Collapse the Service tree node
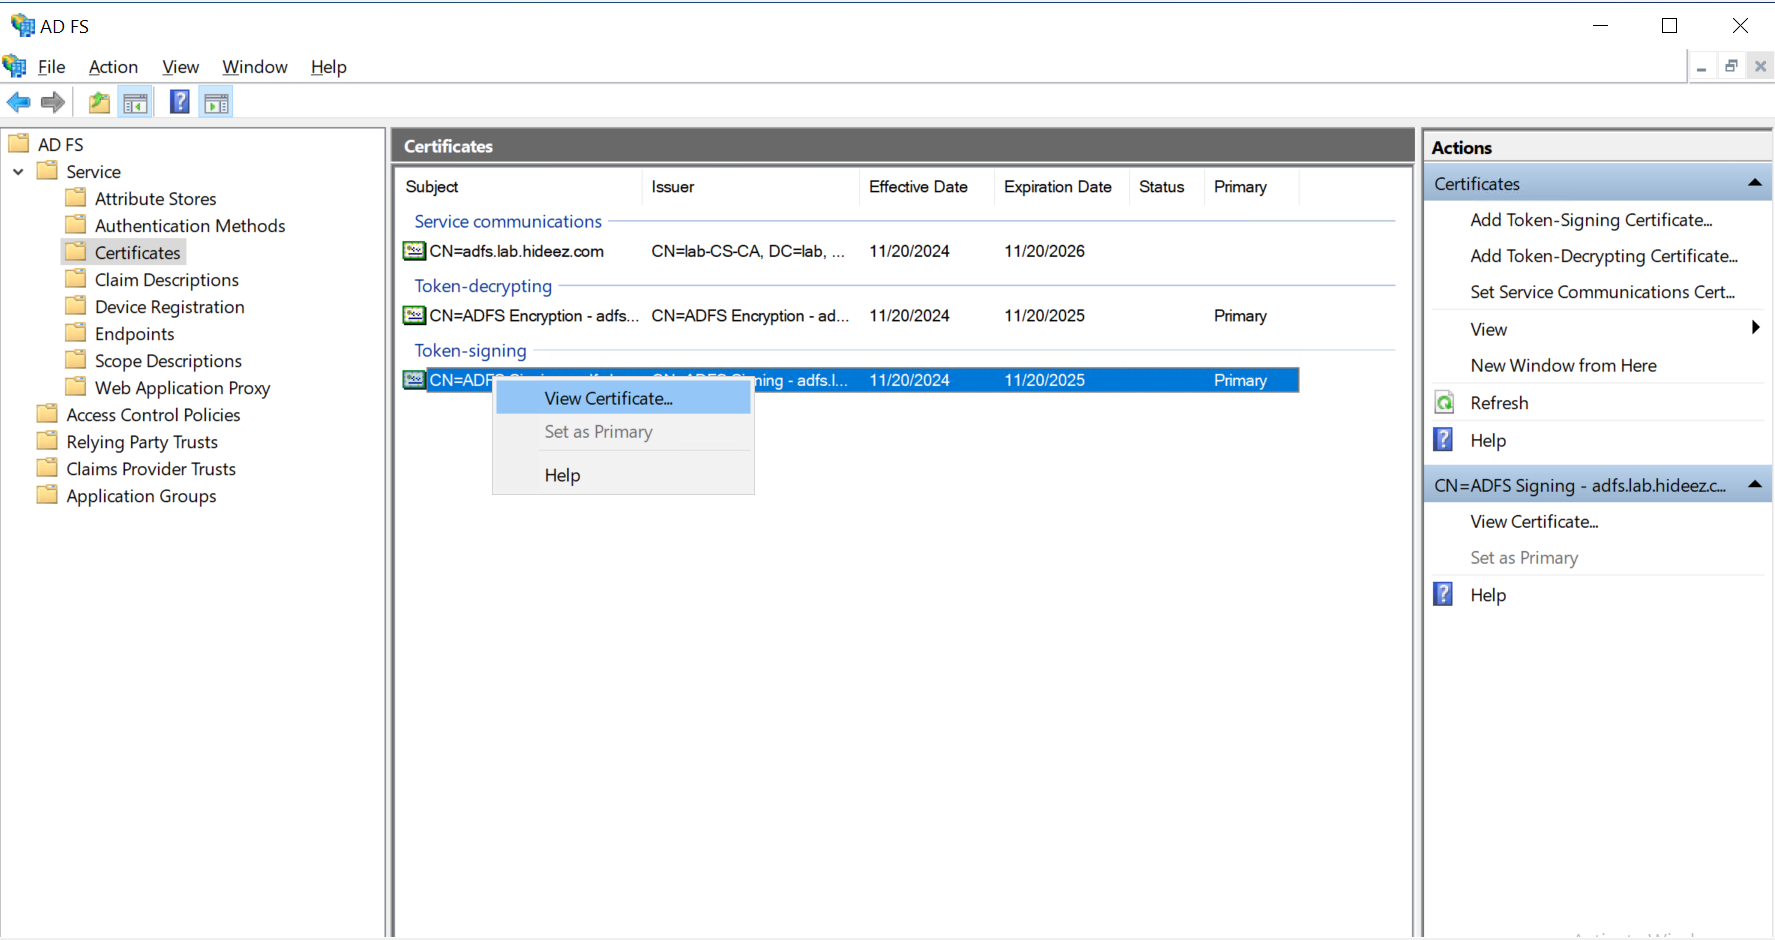This screenshot has height=940, width=1775. pos(18,172)
